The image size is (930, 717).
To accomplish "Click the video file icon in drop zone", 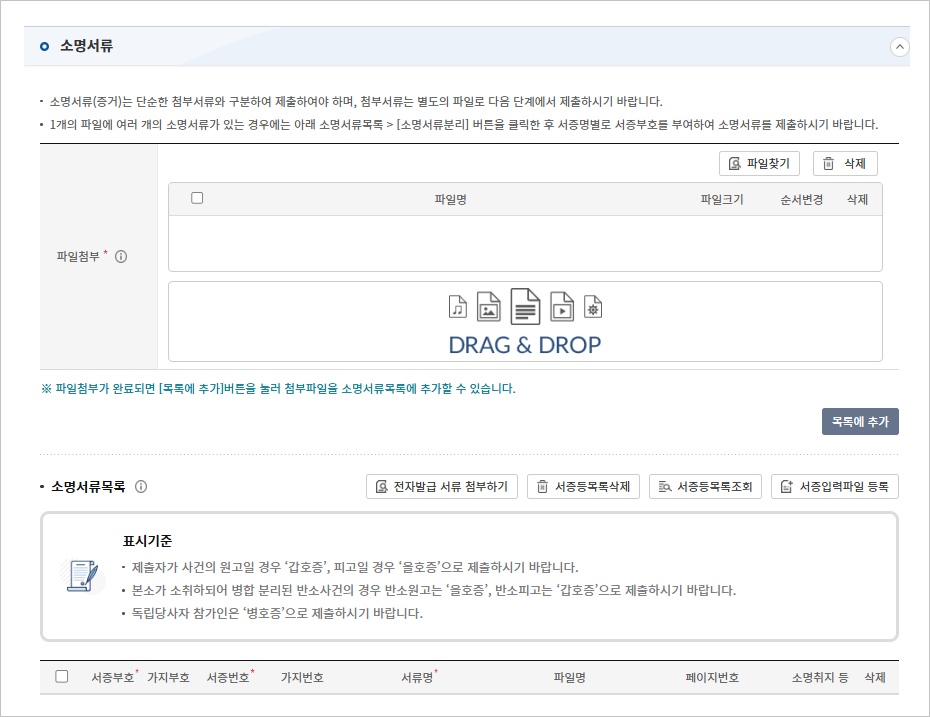I will click(x=562, y=306).
